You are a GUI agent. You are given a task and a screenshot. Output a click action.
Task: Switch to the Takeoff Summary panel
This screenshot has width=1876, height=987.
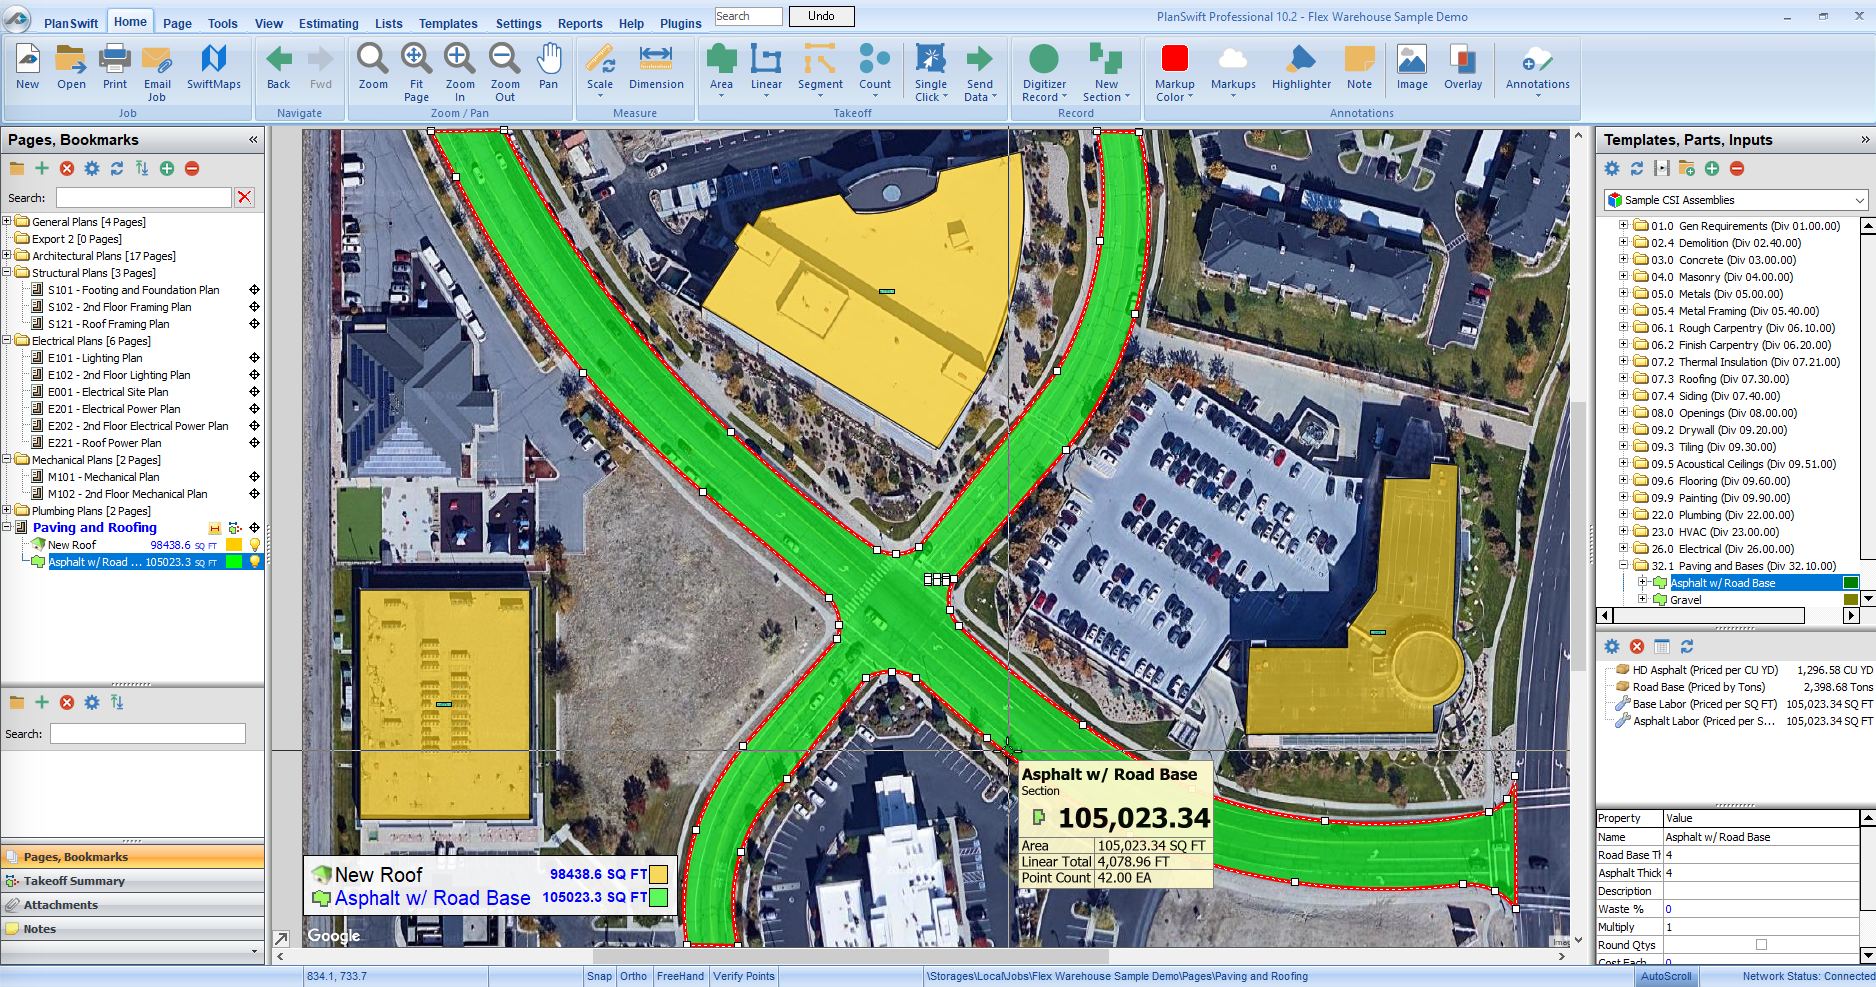74,881
